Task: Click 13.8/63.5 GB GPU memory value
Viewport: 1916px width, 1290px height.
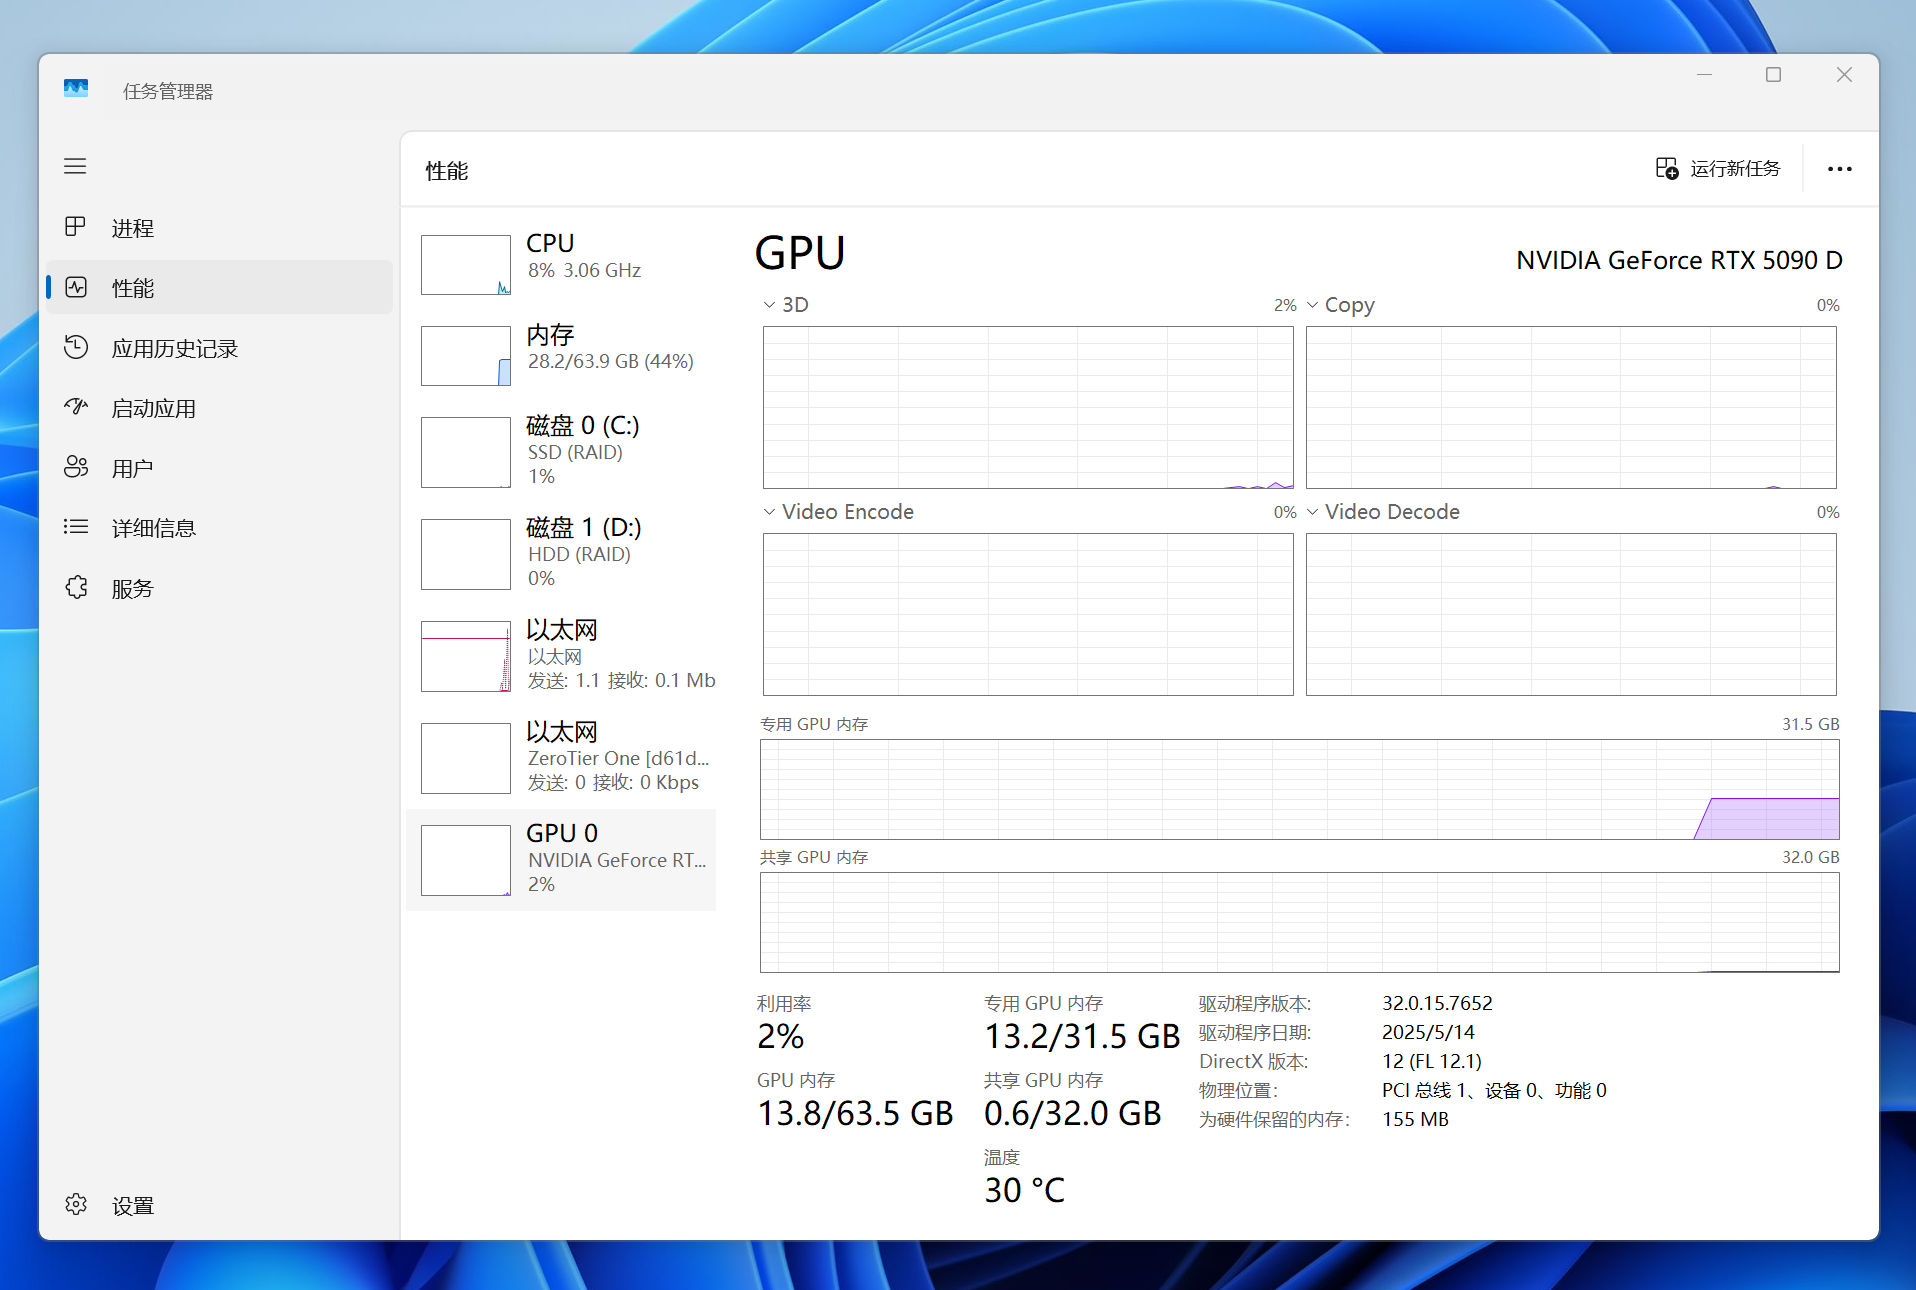Action: coord(855,1113)
